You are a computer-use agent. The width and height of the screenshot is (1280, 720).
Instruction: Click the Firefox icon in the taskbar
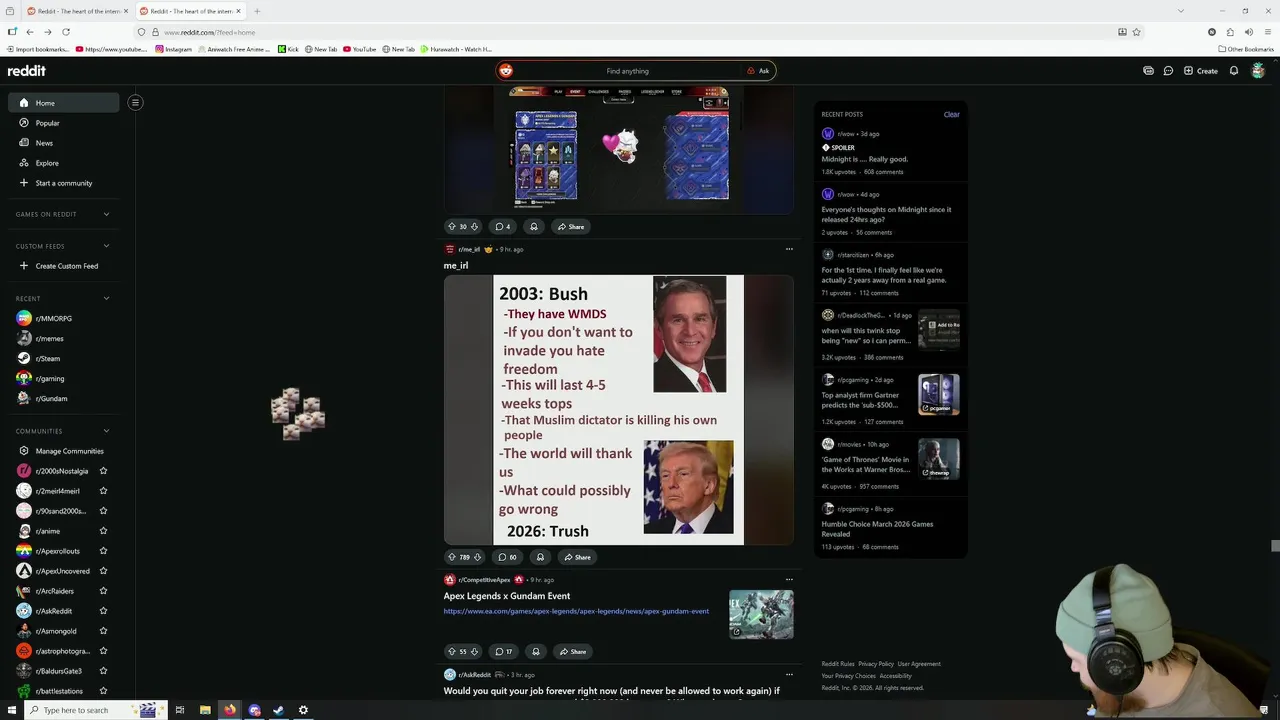pos(230,710)
